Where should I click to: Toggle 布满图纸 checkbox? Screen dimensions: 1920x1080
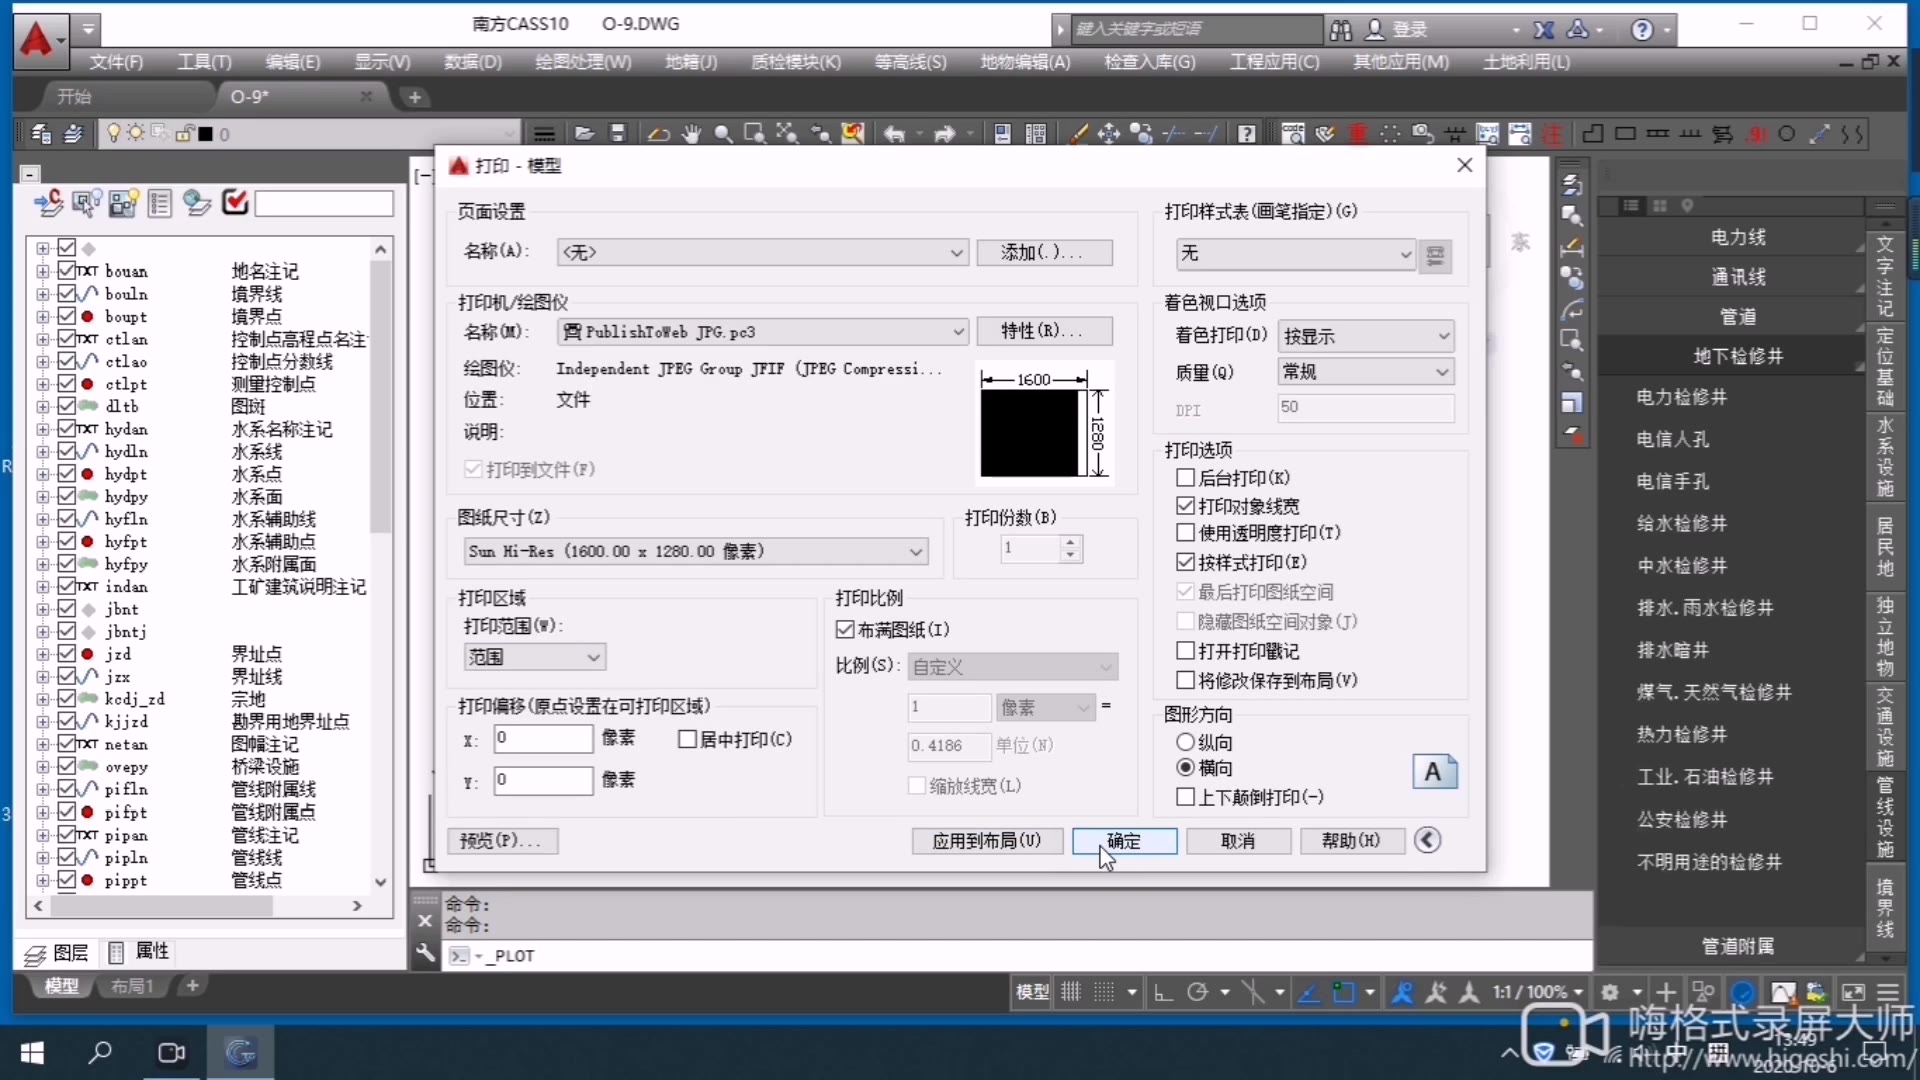point(845,629)
